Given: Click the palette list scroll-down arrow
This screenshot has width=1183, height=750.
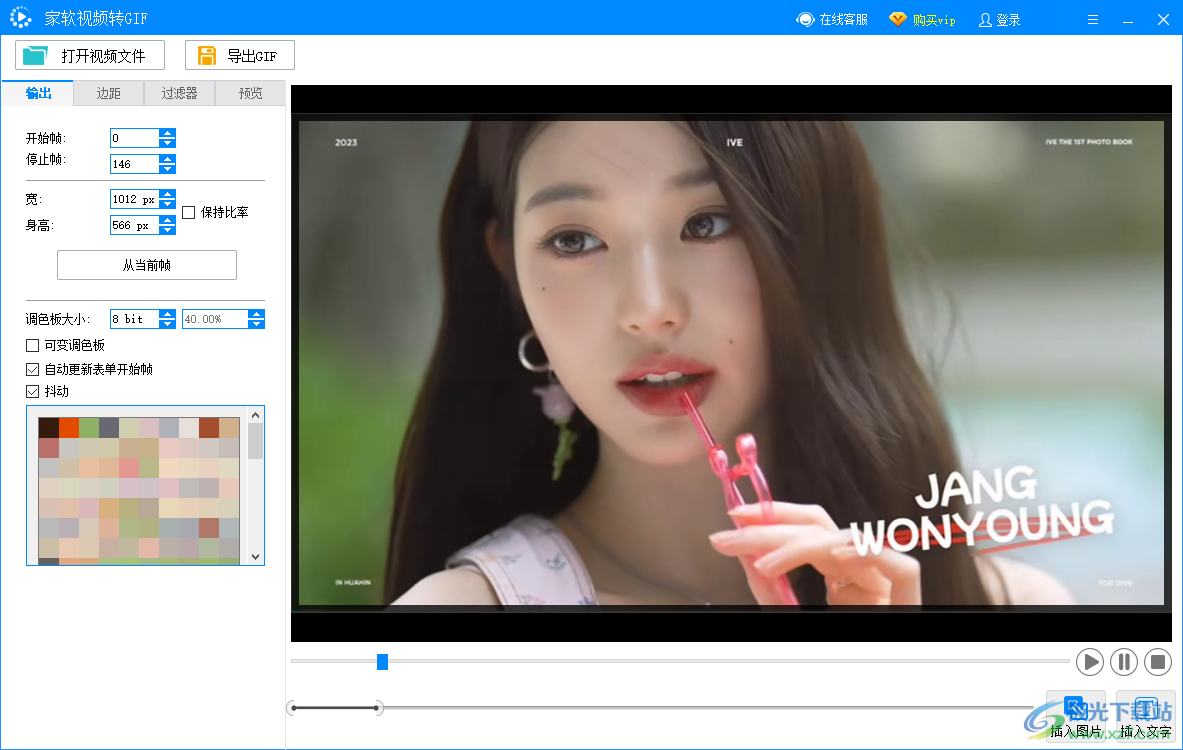Looking at the screenshot, I should click(x=256, y=557).
